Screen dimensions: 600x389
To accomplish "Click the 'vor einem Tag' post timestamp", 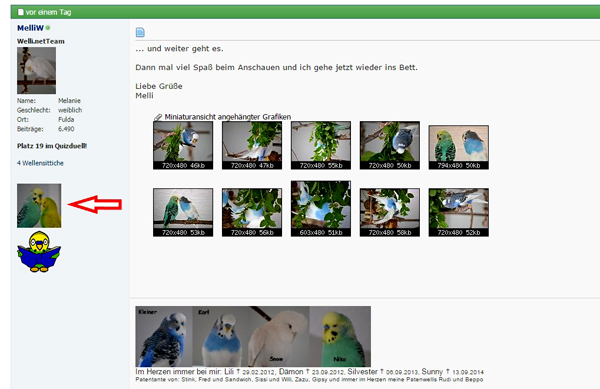I will 48,12.
